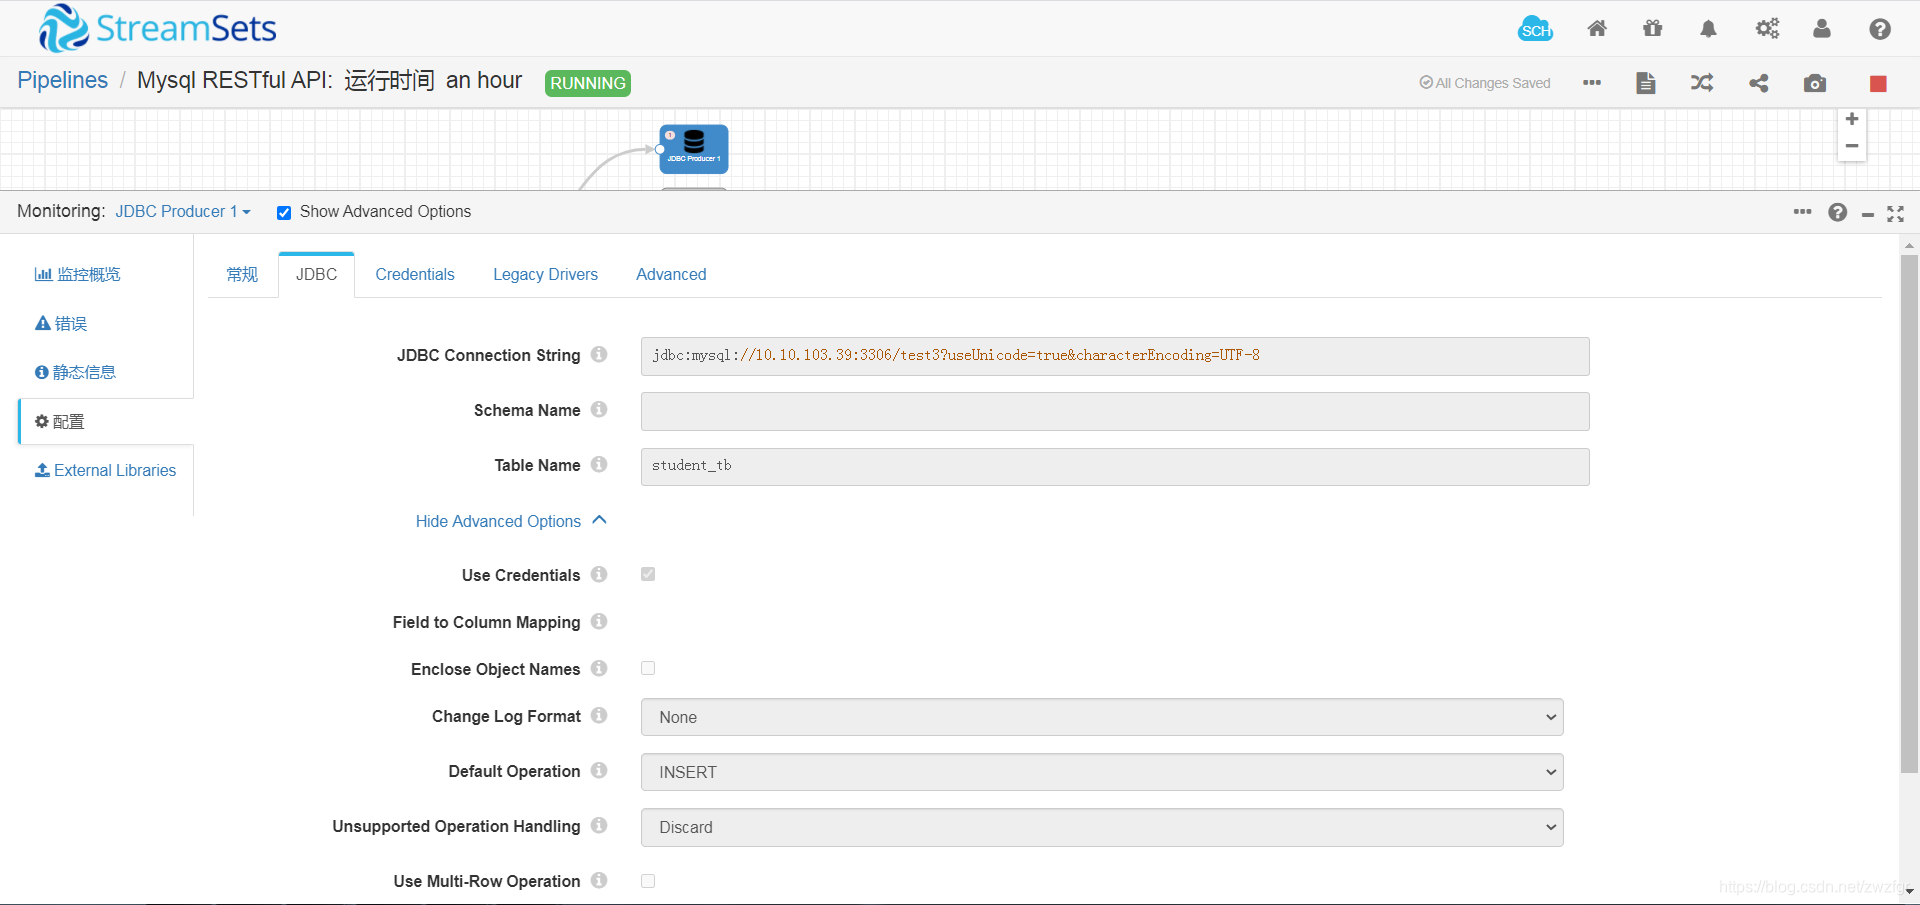Open the JDBC Producer 1 stage selector
Viewport: 1920px width, 905px height.
183,211
